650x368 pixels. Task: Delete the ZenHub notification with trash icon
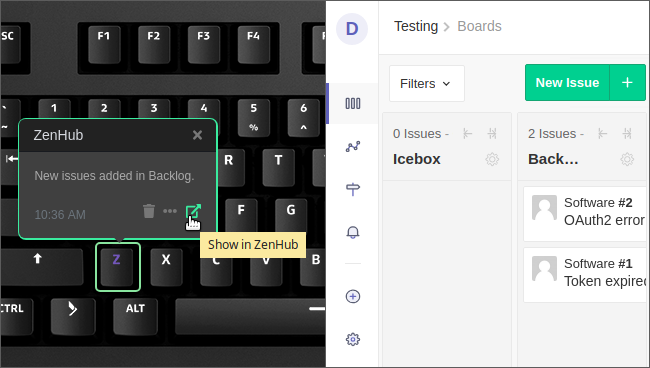click(x=149, y=211)
